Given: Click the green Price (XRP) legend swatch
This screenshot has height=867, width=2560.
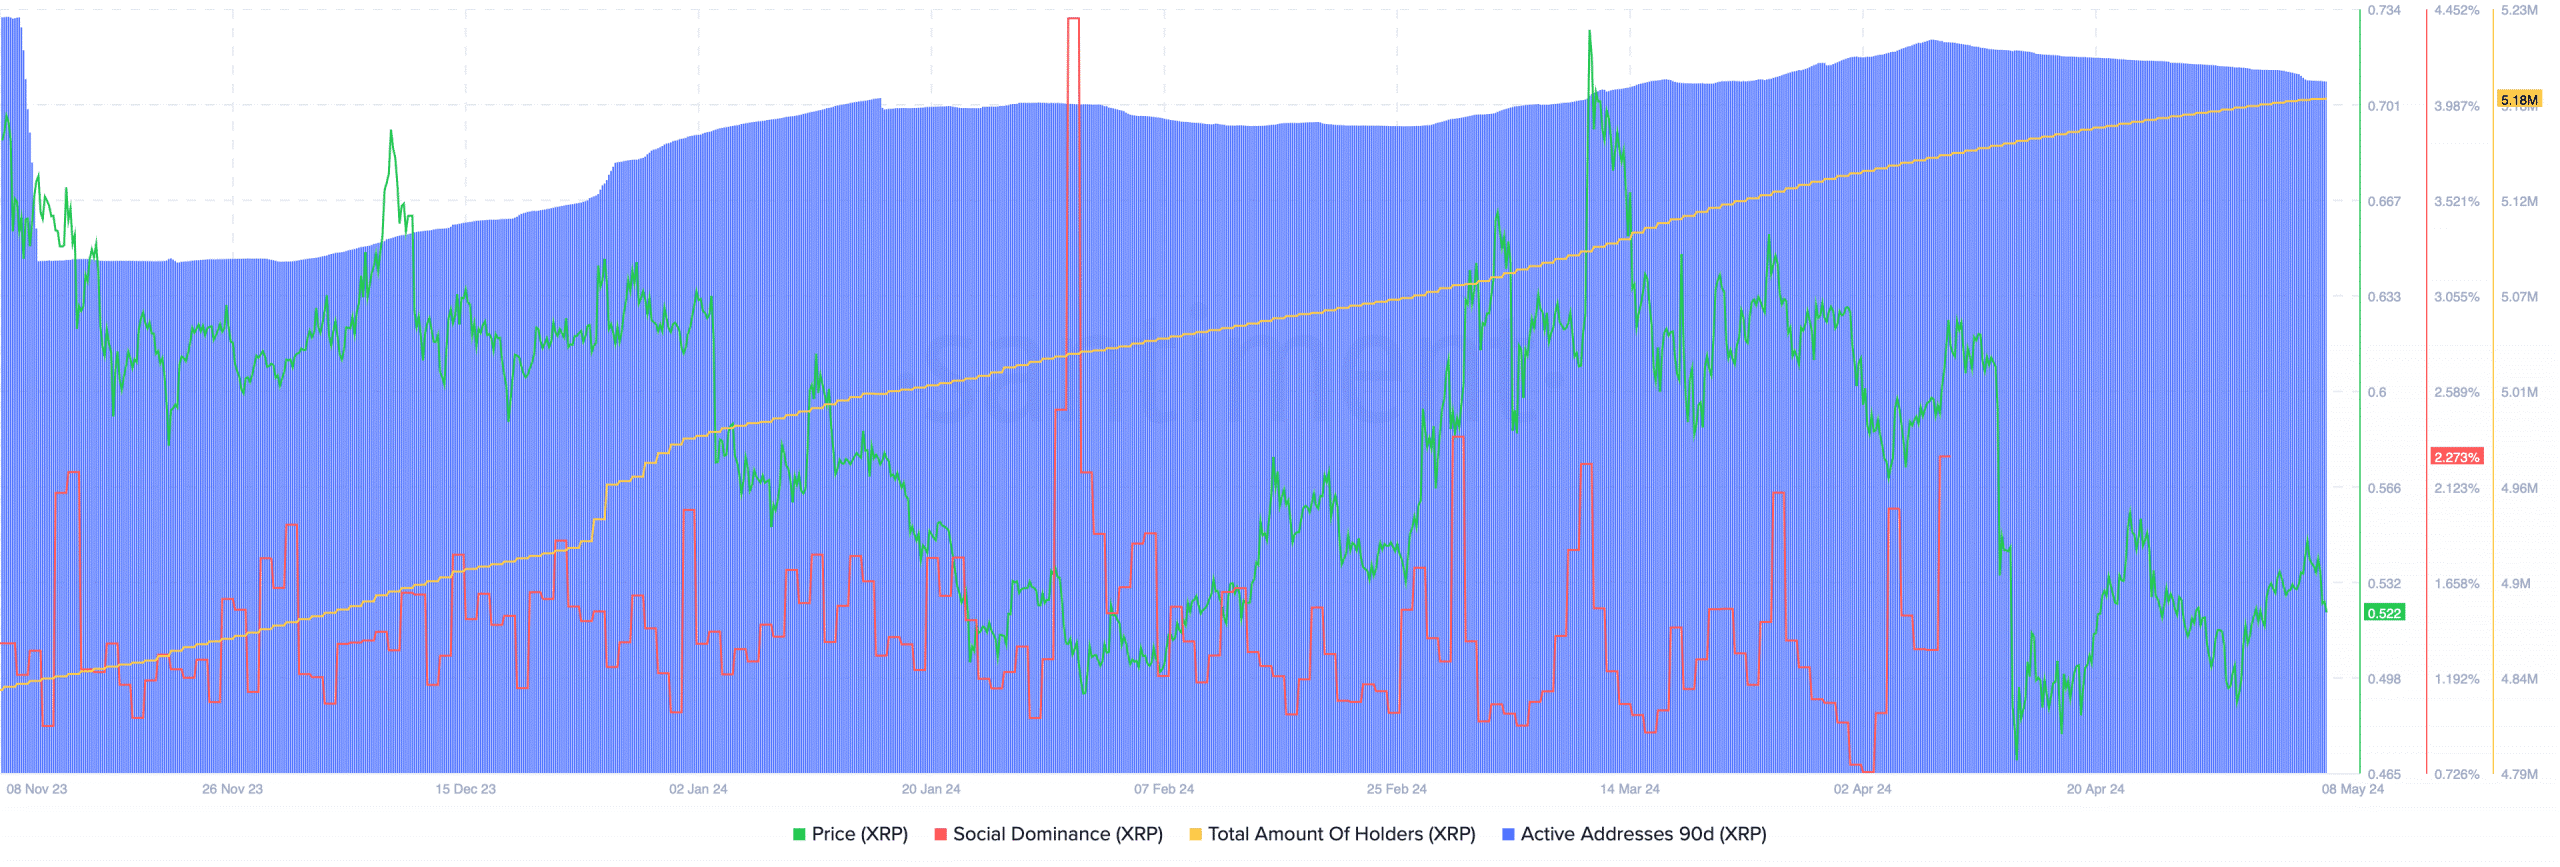Looking at the screenshot, I should [799, 835].
